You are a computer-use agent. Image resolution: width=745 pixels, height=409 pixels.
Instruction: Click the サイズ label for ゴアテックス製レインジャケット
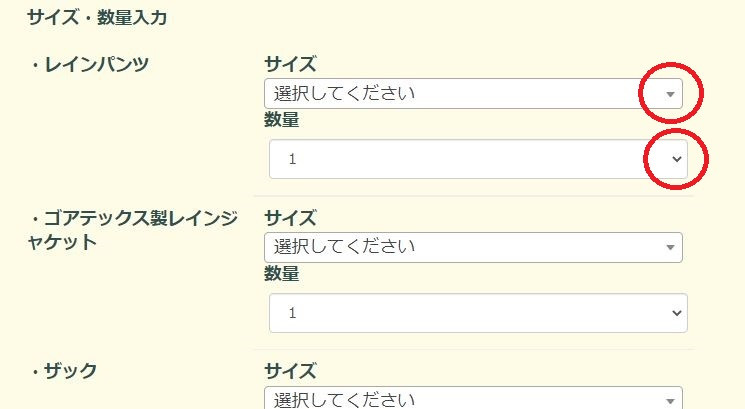tap(290, 219)
